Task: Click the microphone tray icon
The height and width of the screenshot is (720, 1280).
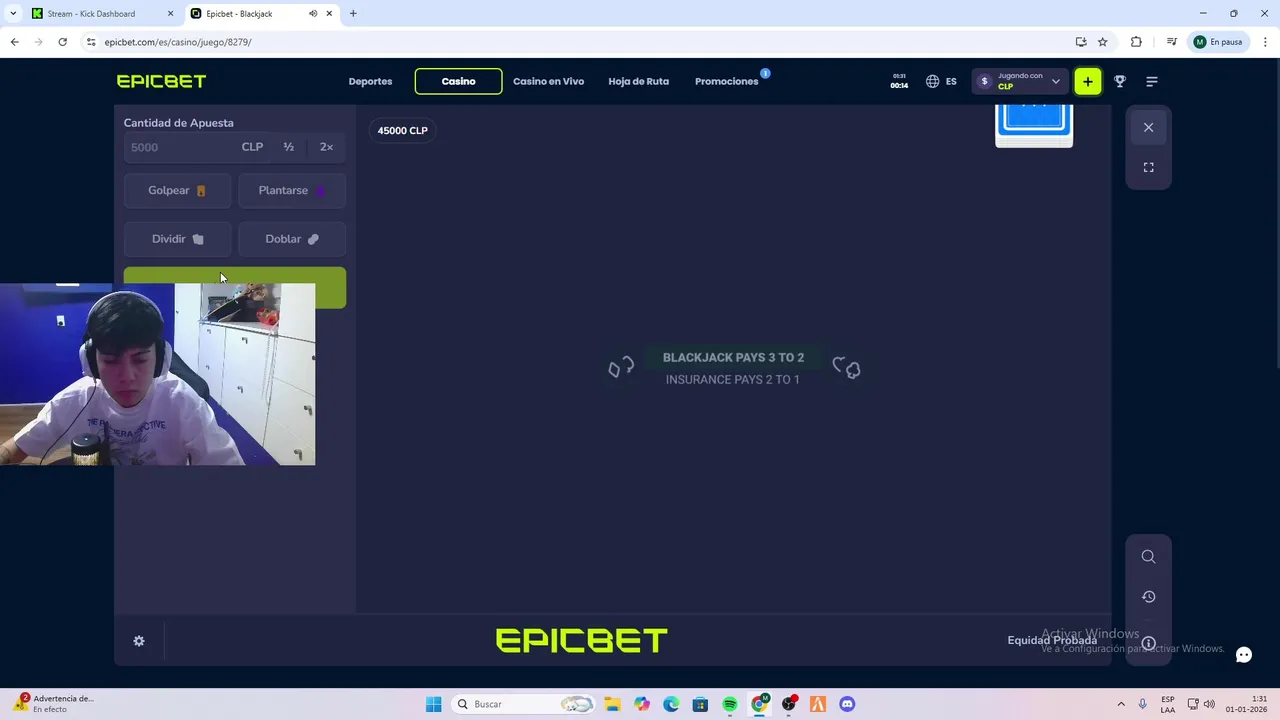Action: click(1142, 704)
